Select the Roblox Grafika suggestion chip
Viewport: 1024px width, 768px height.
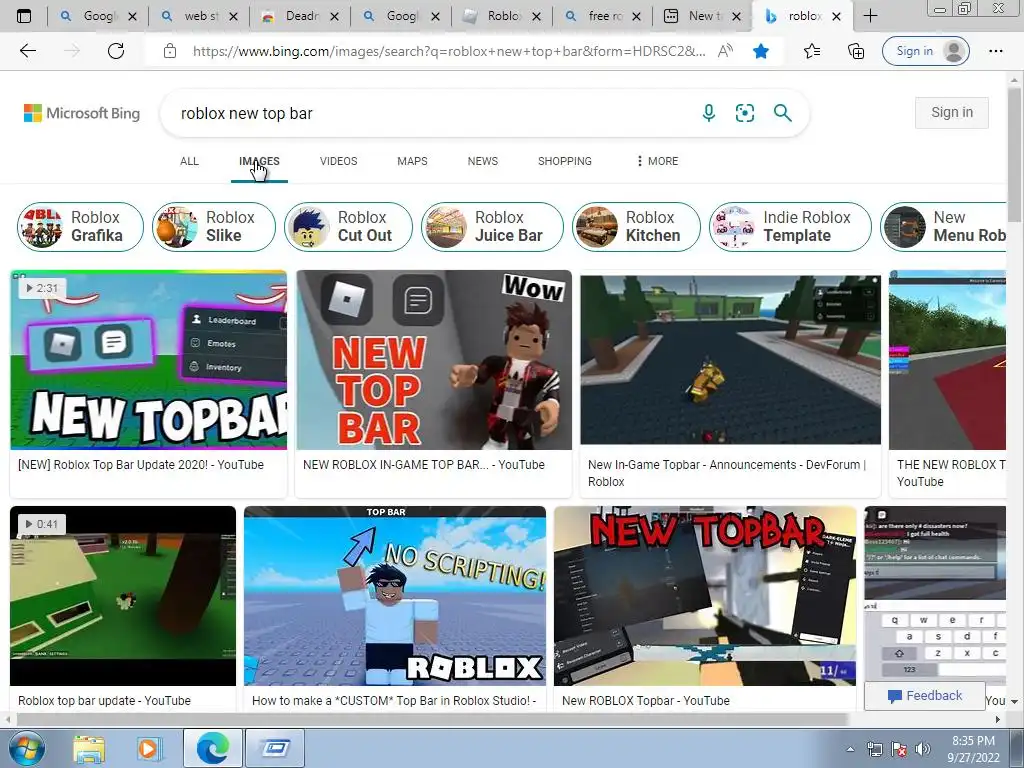pyautogui.click(x=80, y=227)
